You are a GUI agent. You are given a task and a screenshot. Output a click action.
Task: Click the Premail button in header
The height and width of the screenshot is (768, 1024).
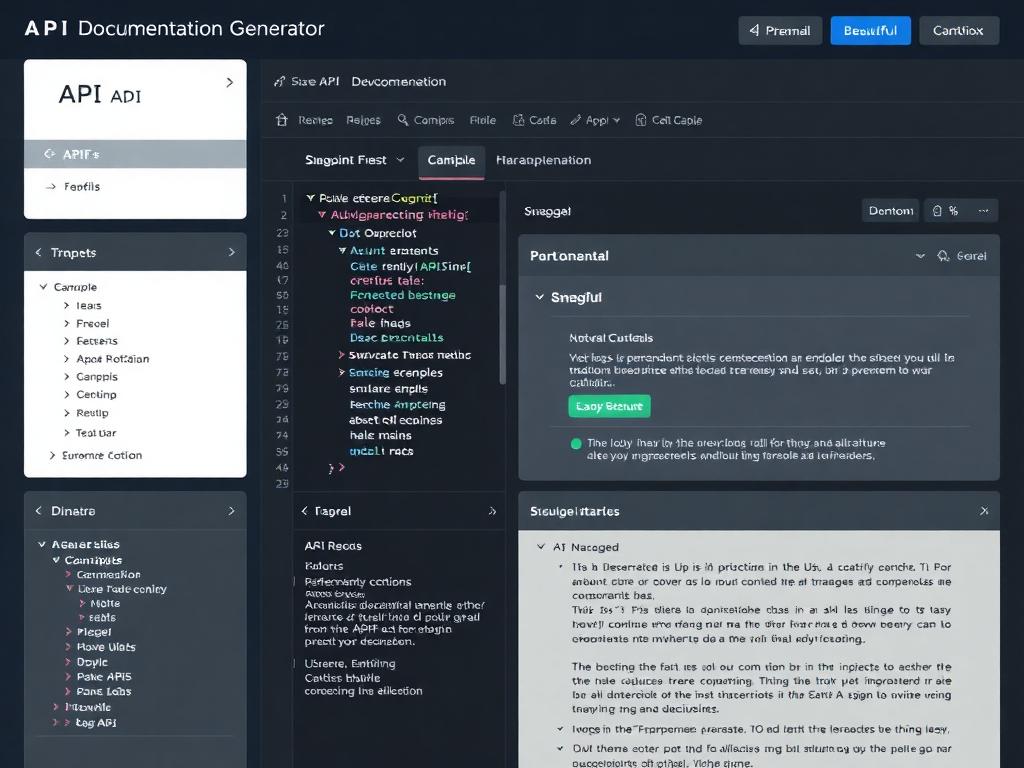pyautogui.click(x=780, y=31)
